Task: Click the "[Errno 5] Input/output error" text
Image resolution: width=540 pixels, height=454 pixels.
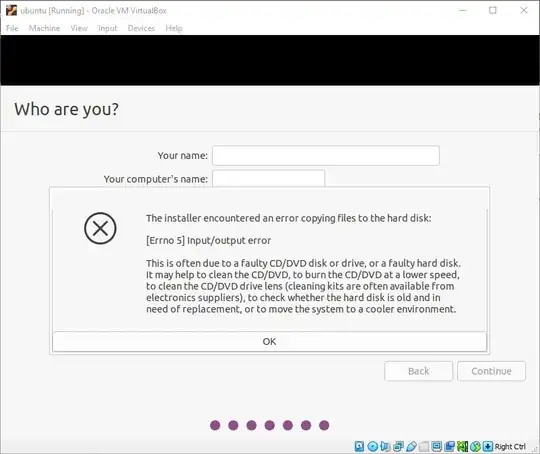Action: click(x=208, y=240)
